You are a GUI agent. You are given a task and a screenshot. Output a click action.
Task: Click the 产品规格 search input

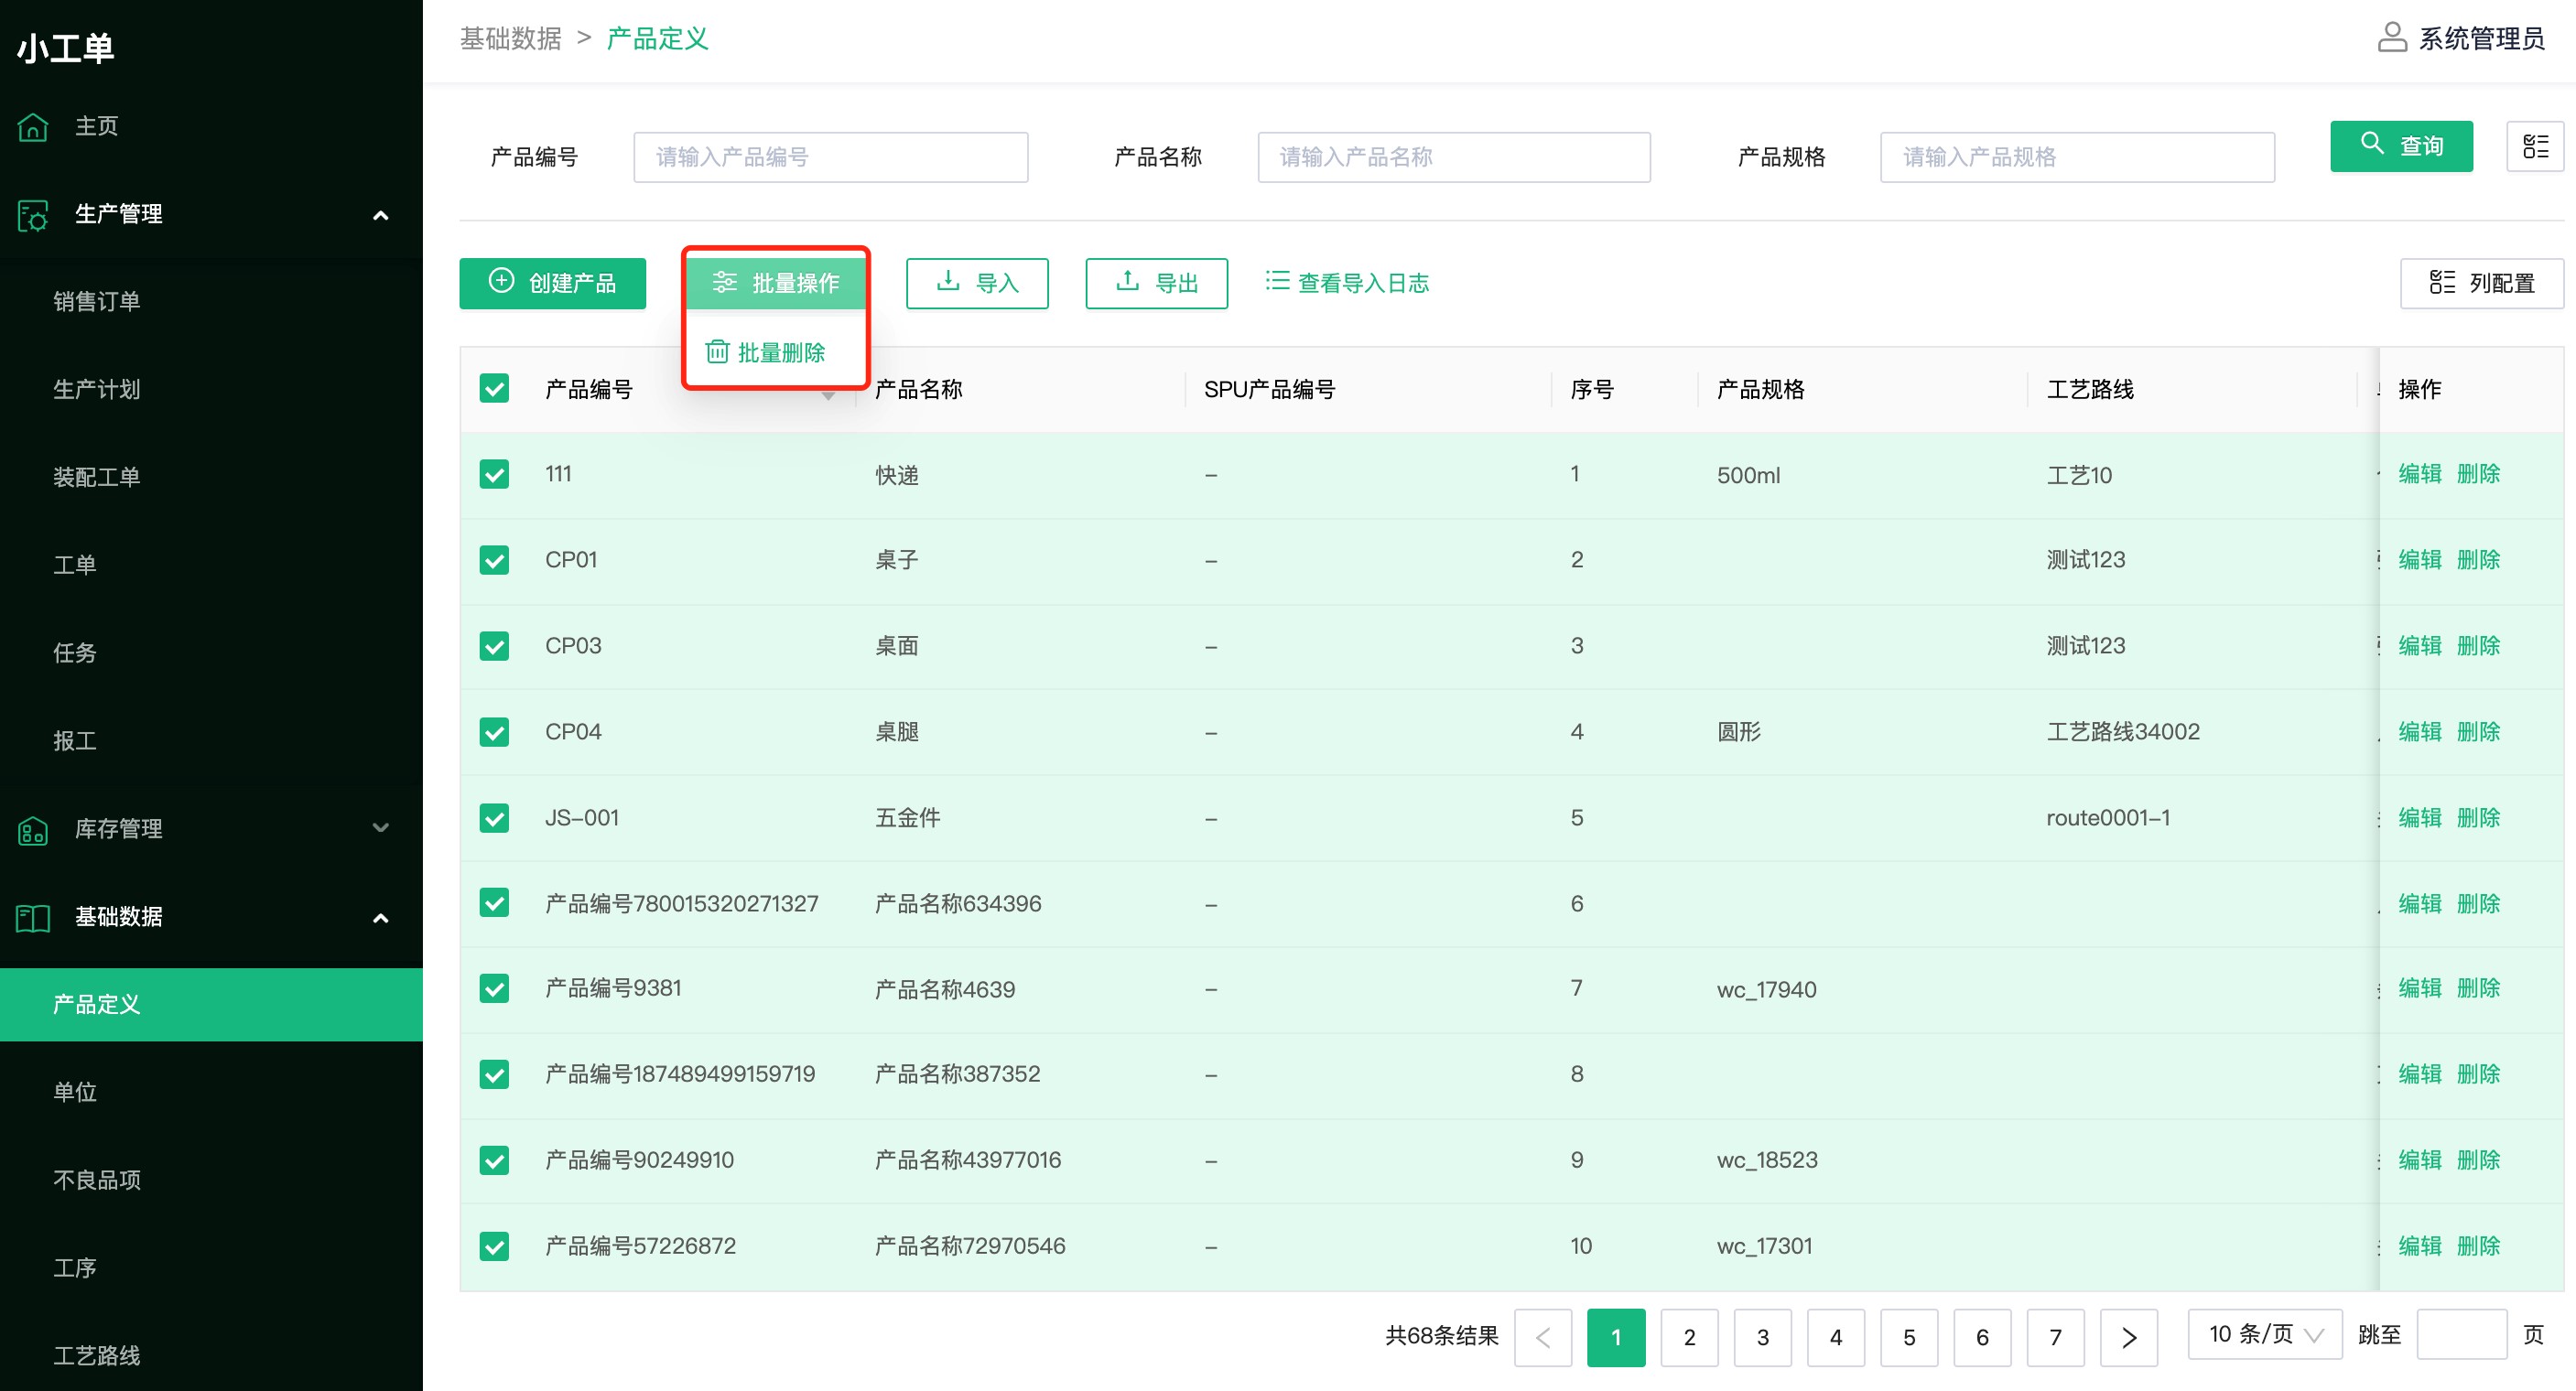point(2077,157)
